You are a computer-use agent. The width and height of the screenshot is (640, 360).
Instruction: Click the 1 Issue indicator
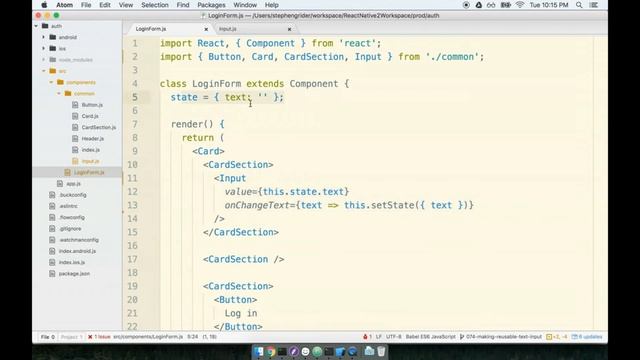pyautogui.click(x=99, y=337)
